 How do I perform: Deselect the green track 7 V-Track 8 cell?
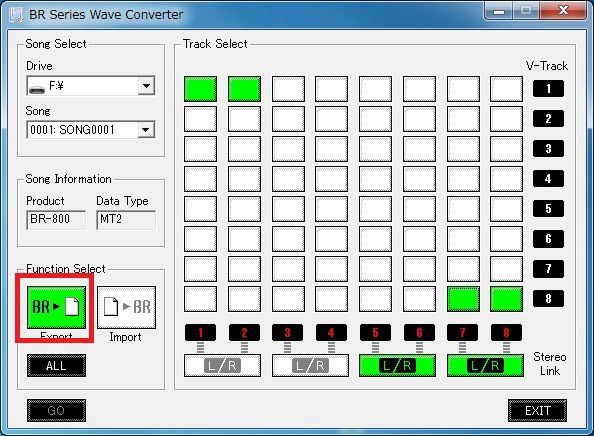coord(463,299)
